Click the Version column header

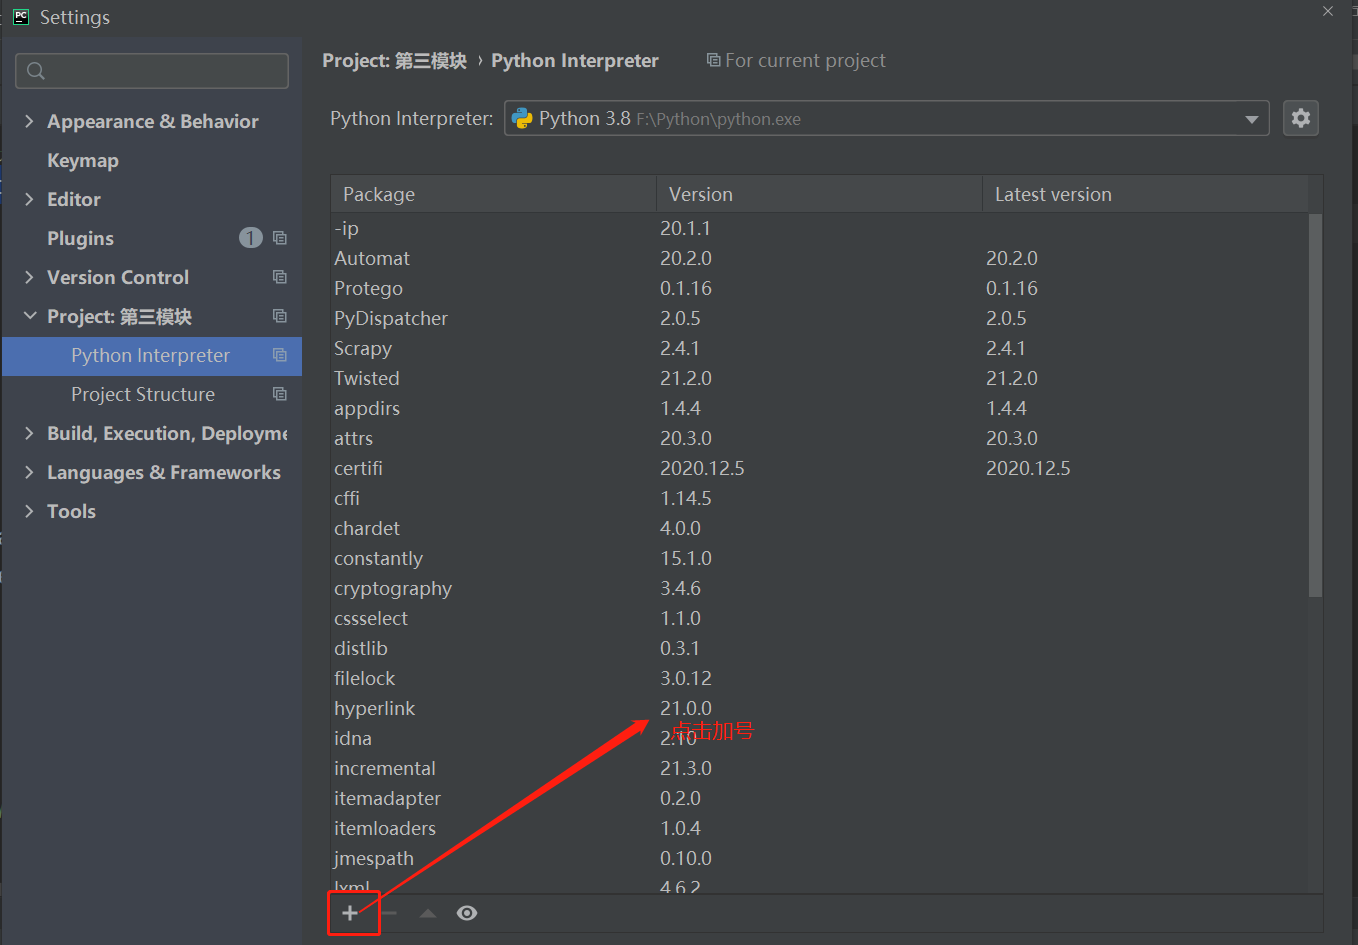click(x=819, y=194)
